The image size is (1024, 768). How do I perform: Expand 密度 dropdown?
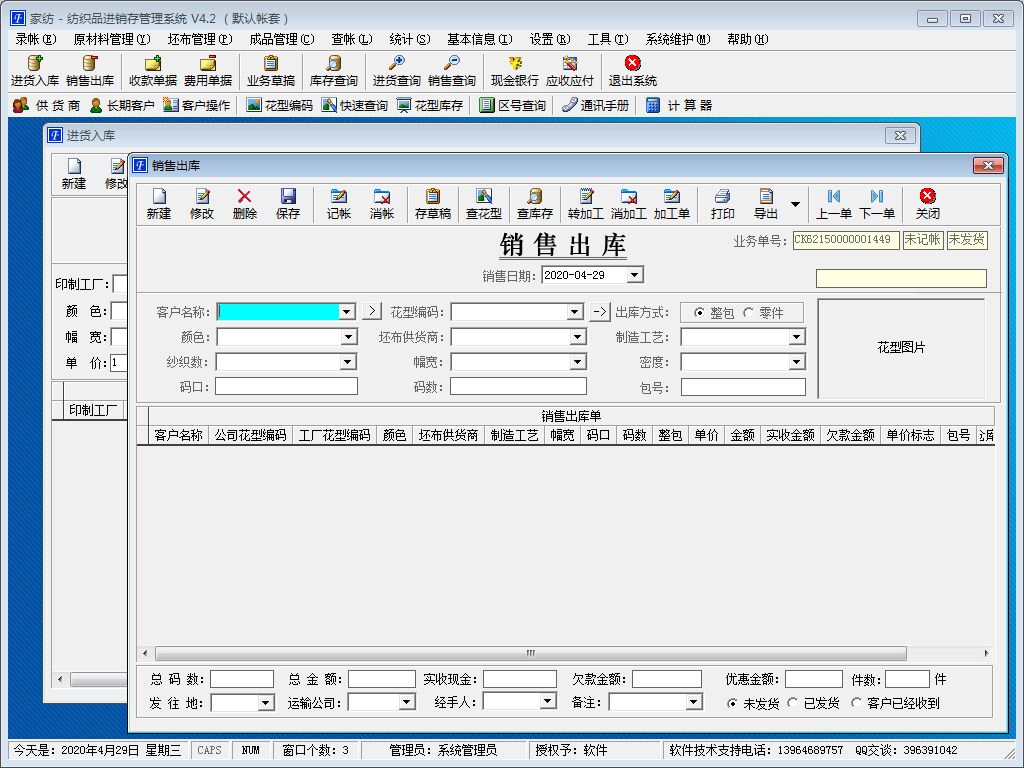tap(797, 362)
